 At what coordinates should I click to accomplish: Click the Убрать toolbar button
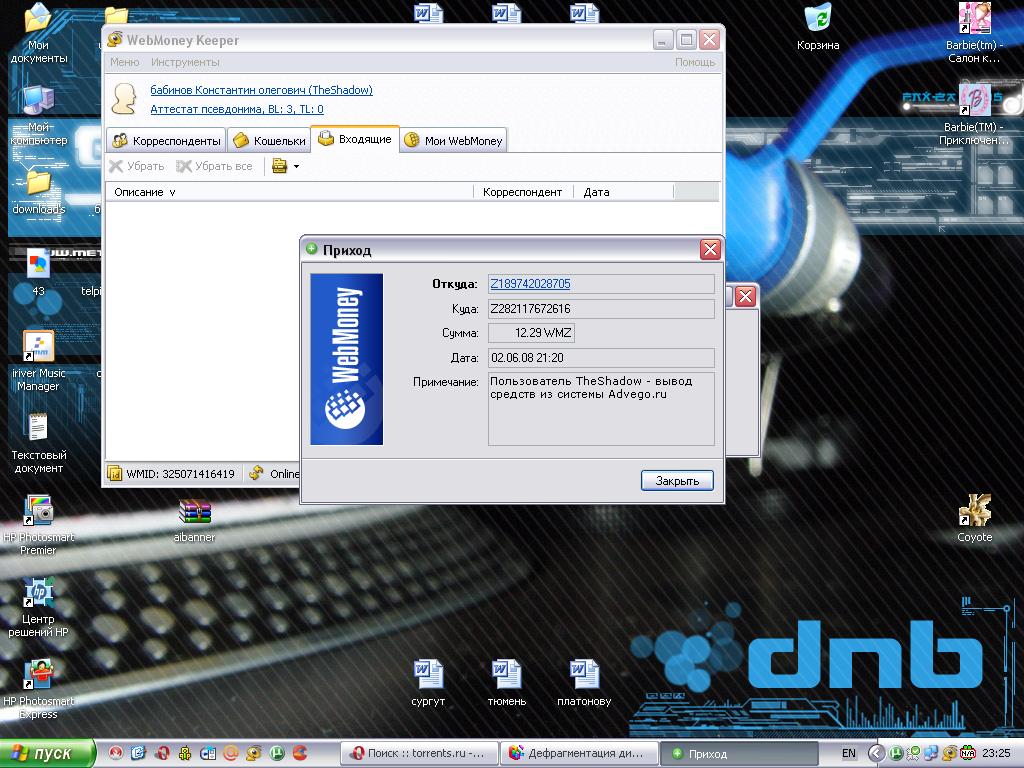(x=136, y=166)
